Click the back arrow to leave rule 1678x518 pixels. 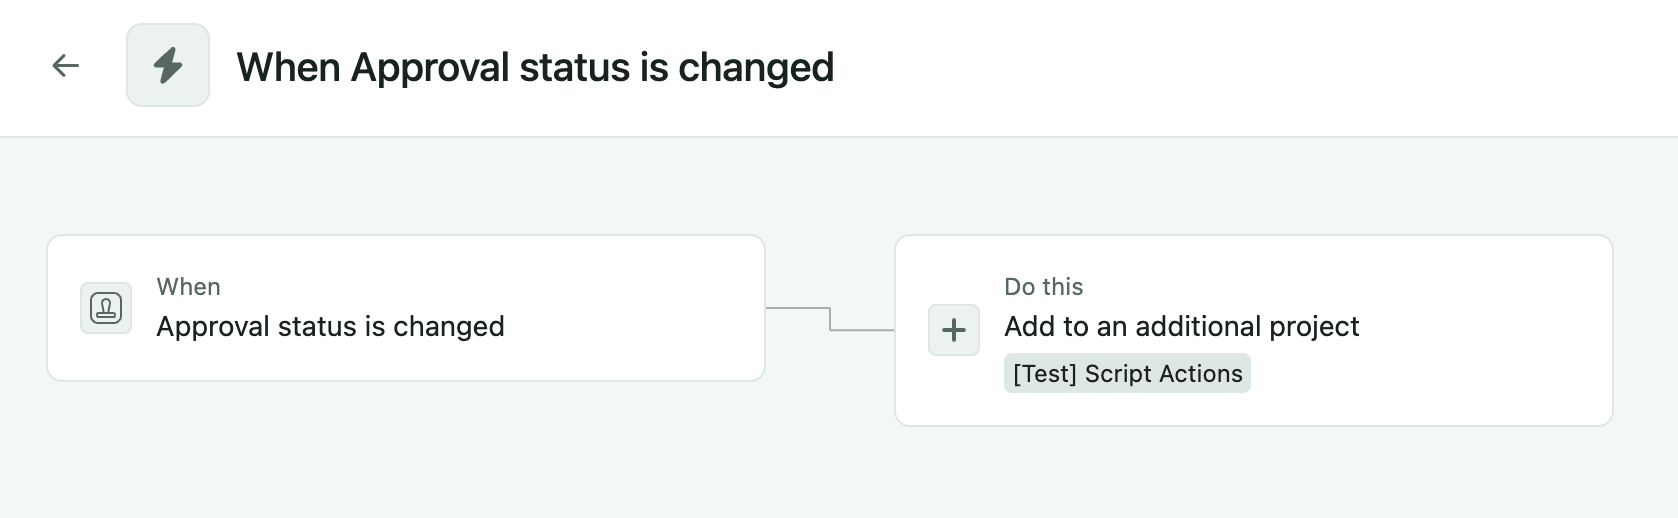point(66,66)
